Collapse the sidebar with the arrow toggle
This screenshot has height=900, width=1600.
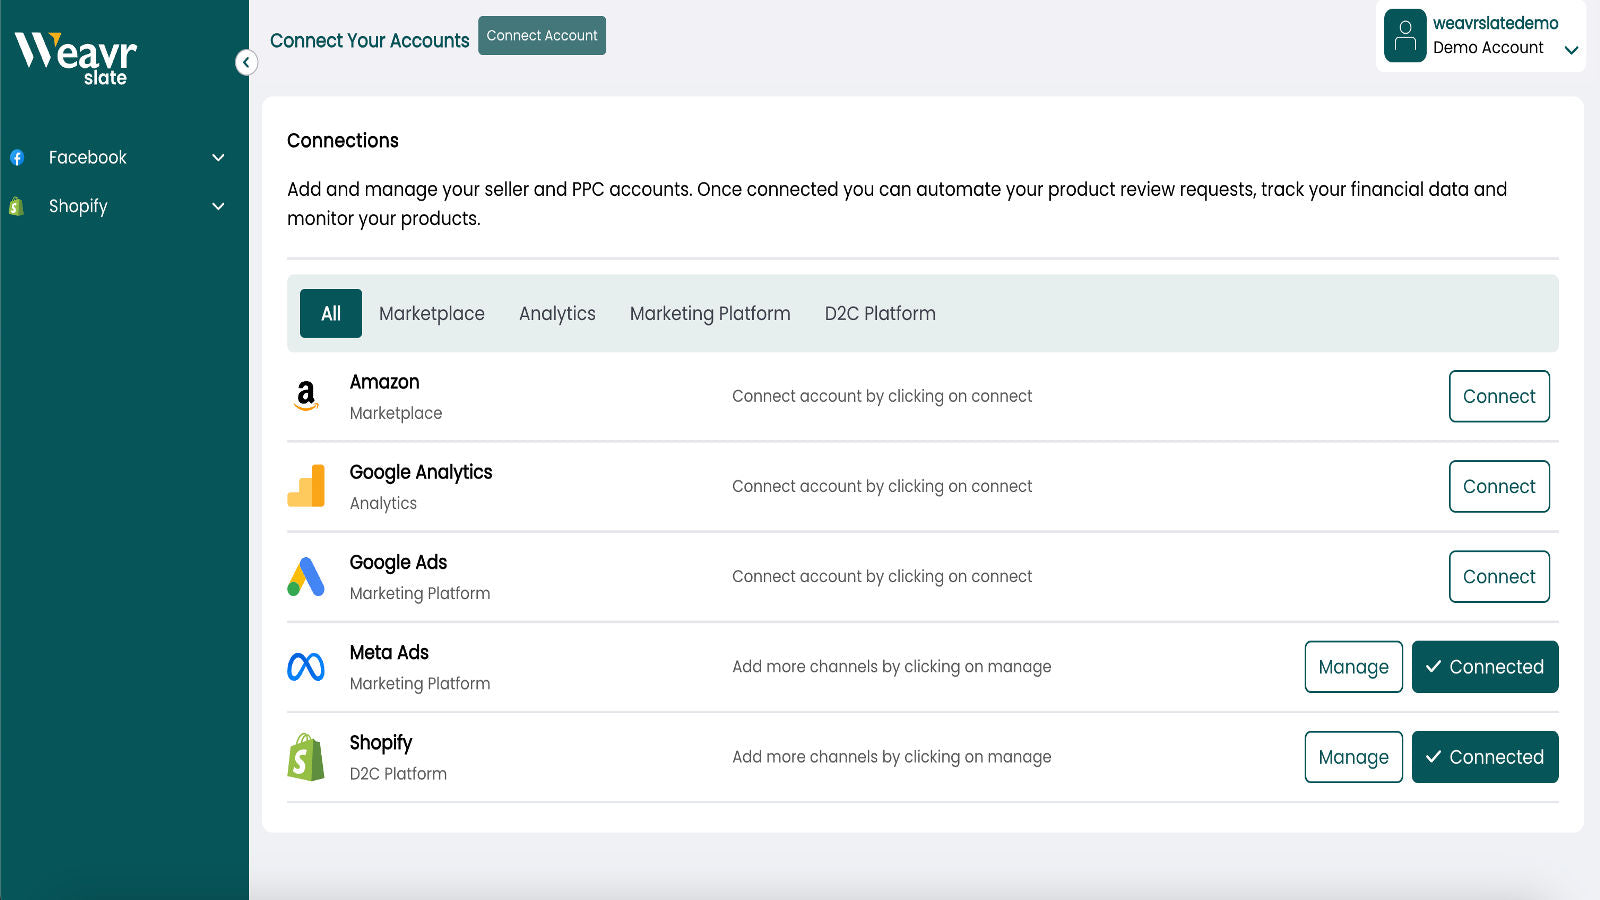[x=245, y=62]
